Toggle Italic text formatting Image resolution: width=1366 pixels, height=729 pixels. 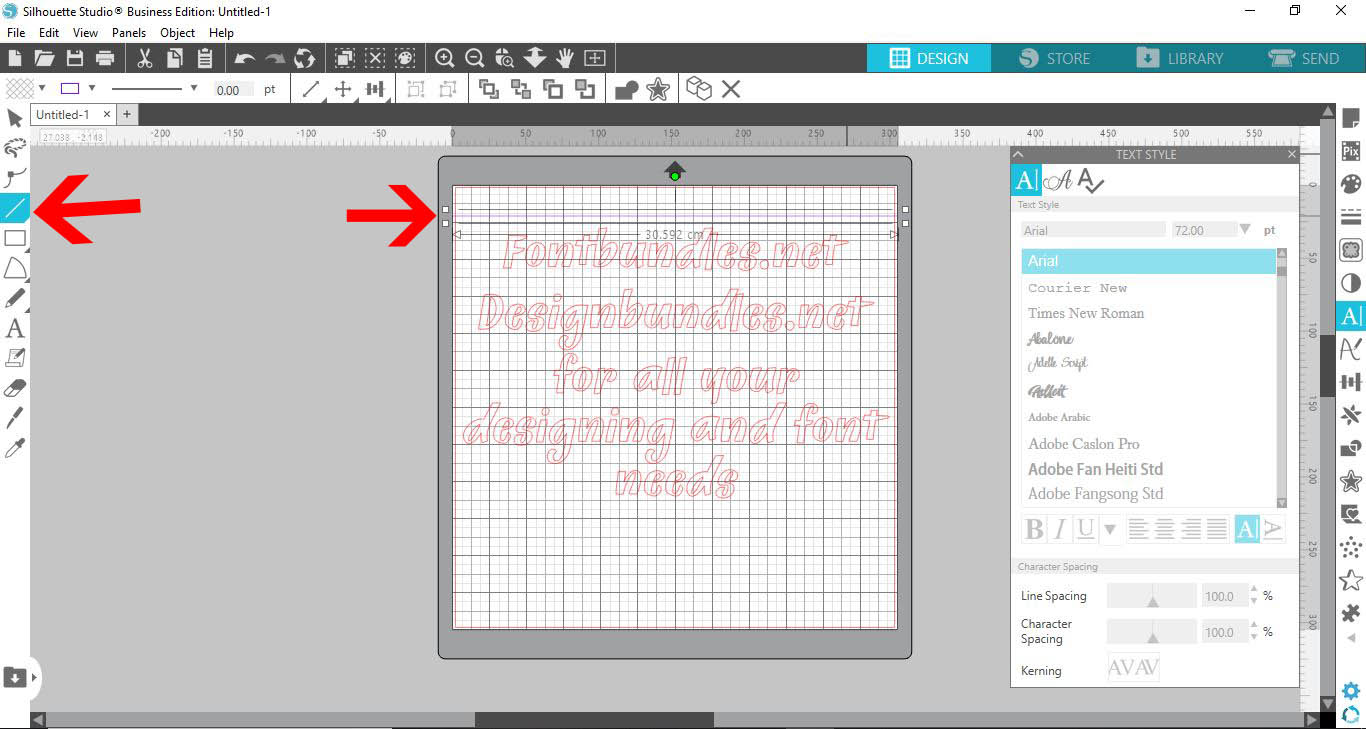(1060, 529)
